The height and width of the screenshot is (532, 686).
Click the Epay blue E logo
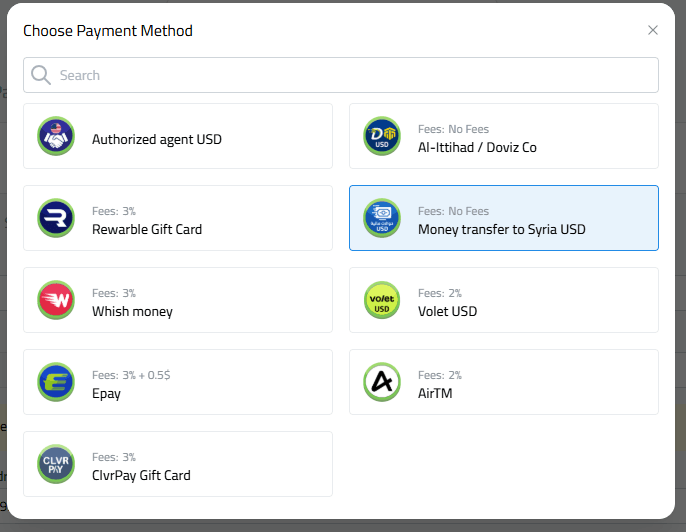(56, 382)
